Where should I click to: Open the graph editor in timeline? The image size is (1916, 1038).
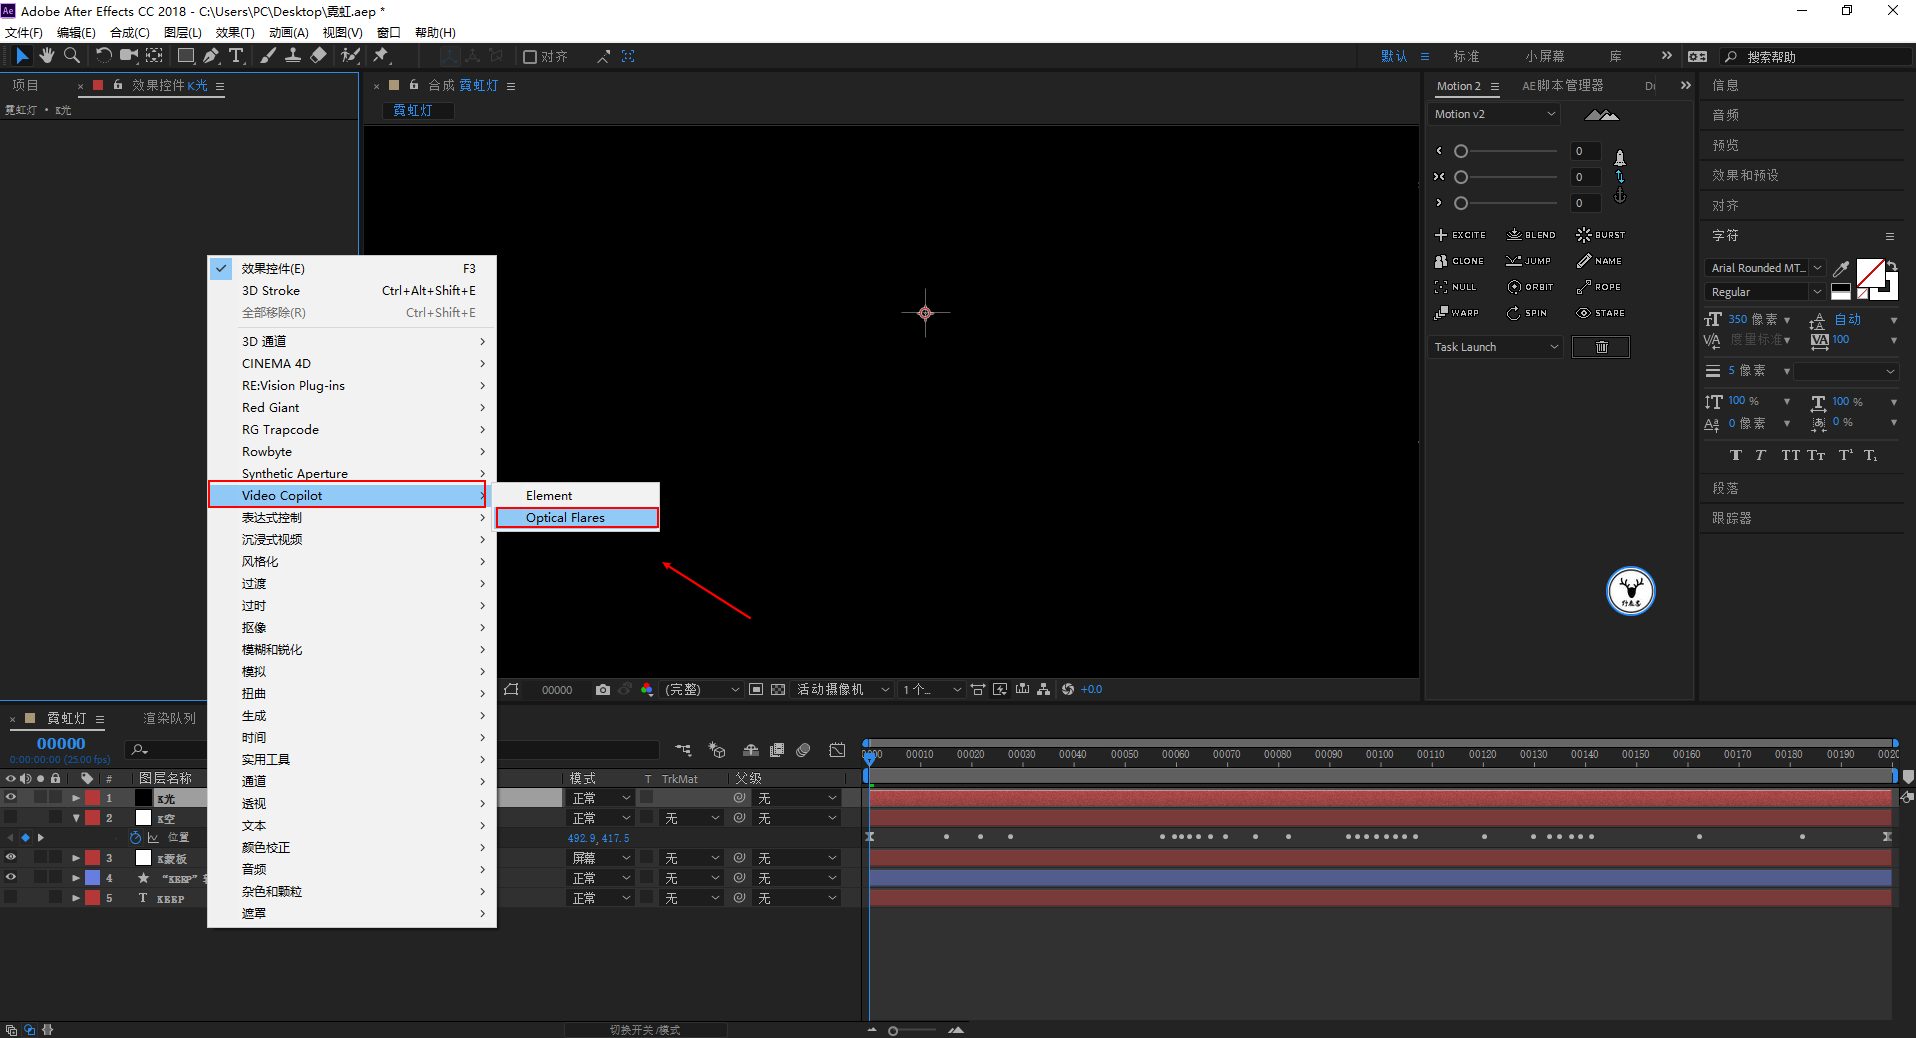838,750
